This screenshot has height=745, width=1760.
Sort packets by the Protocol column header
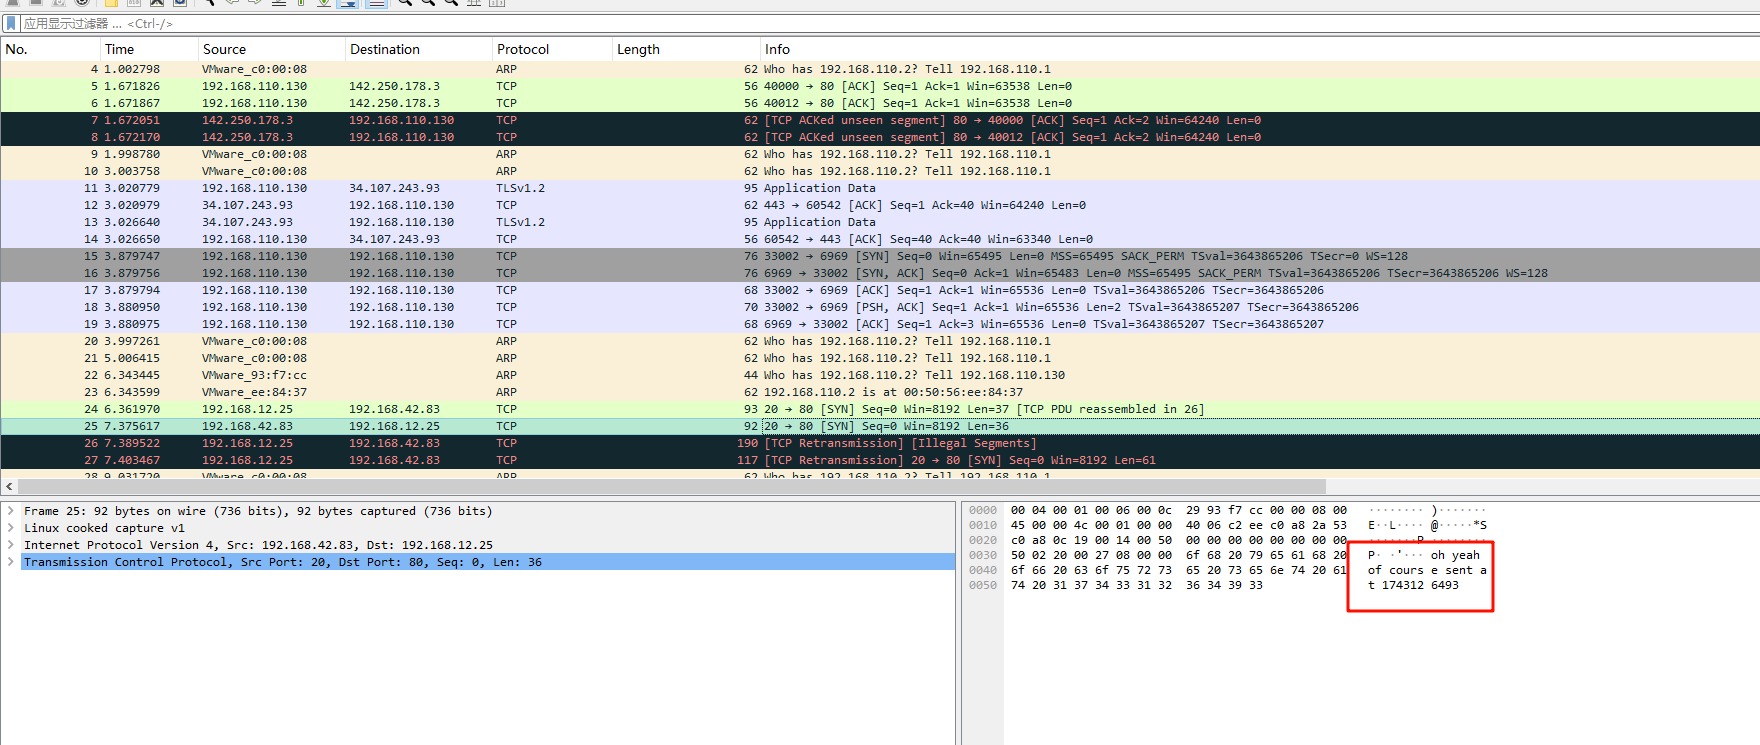click(523, 49)
